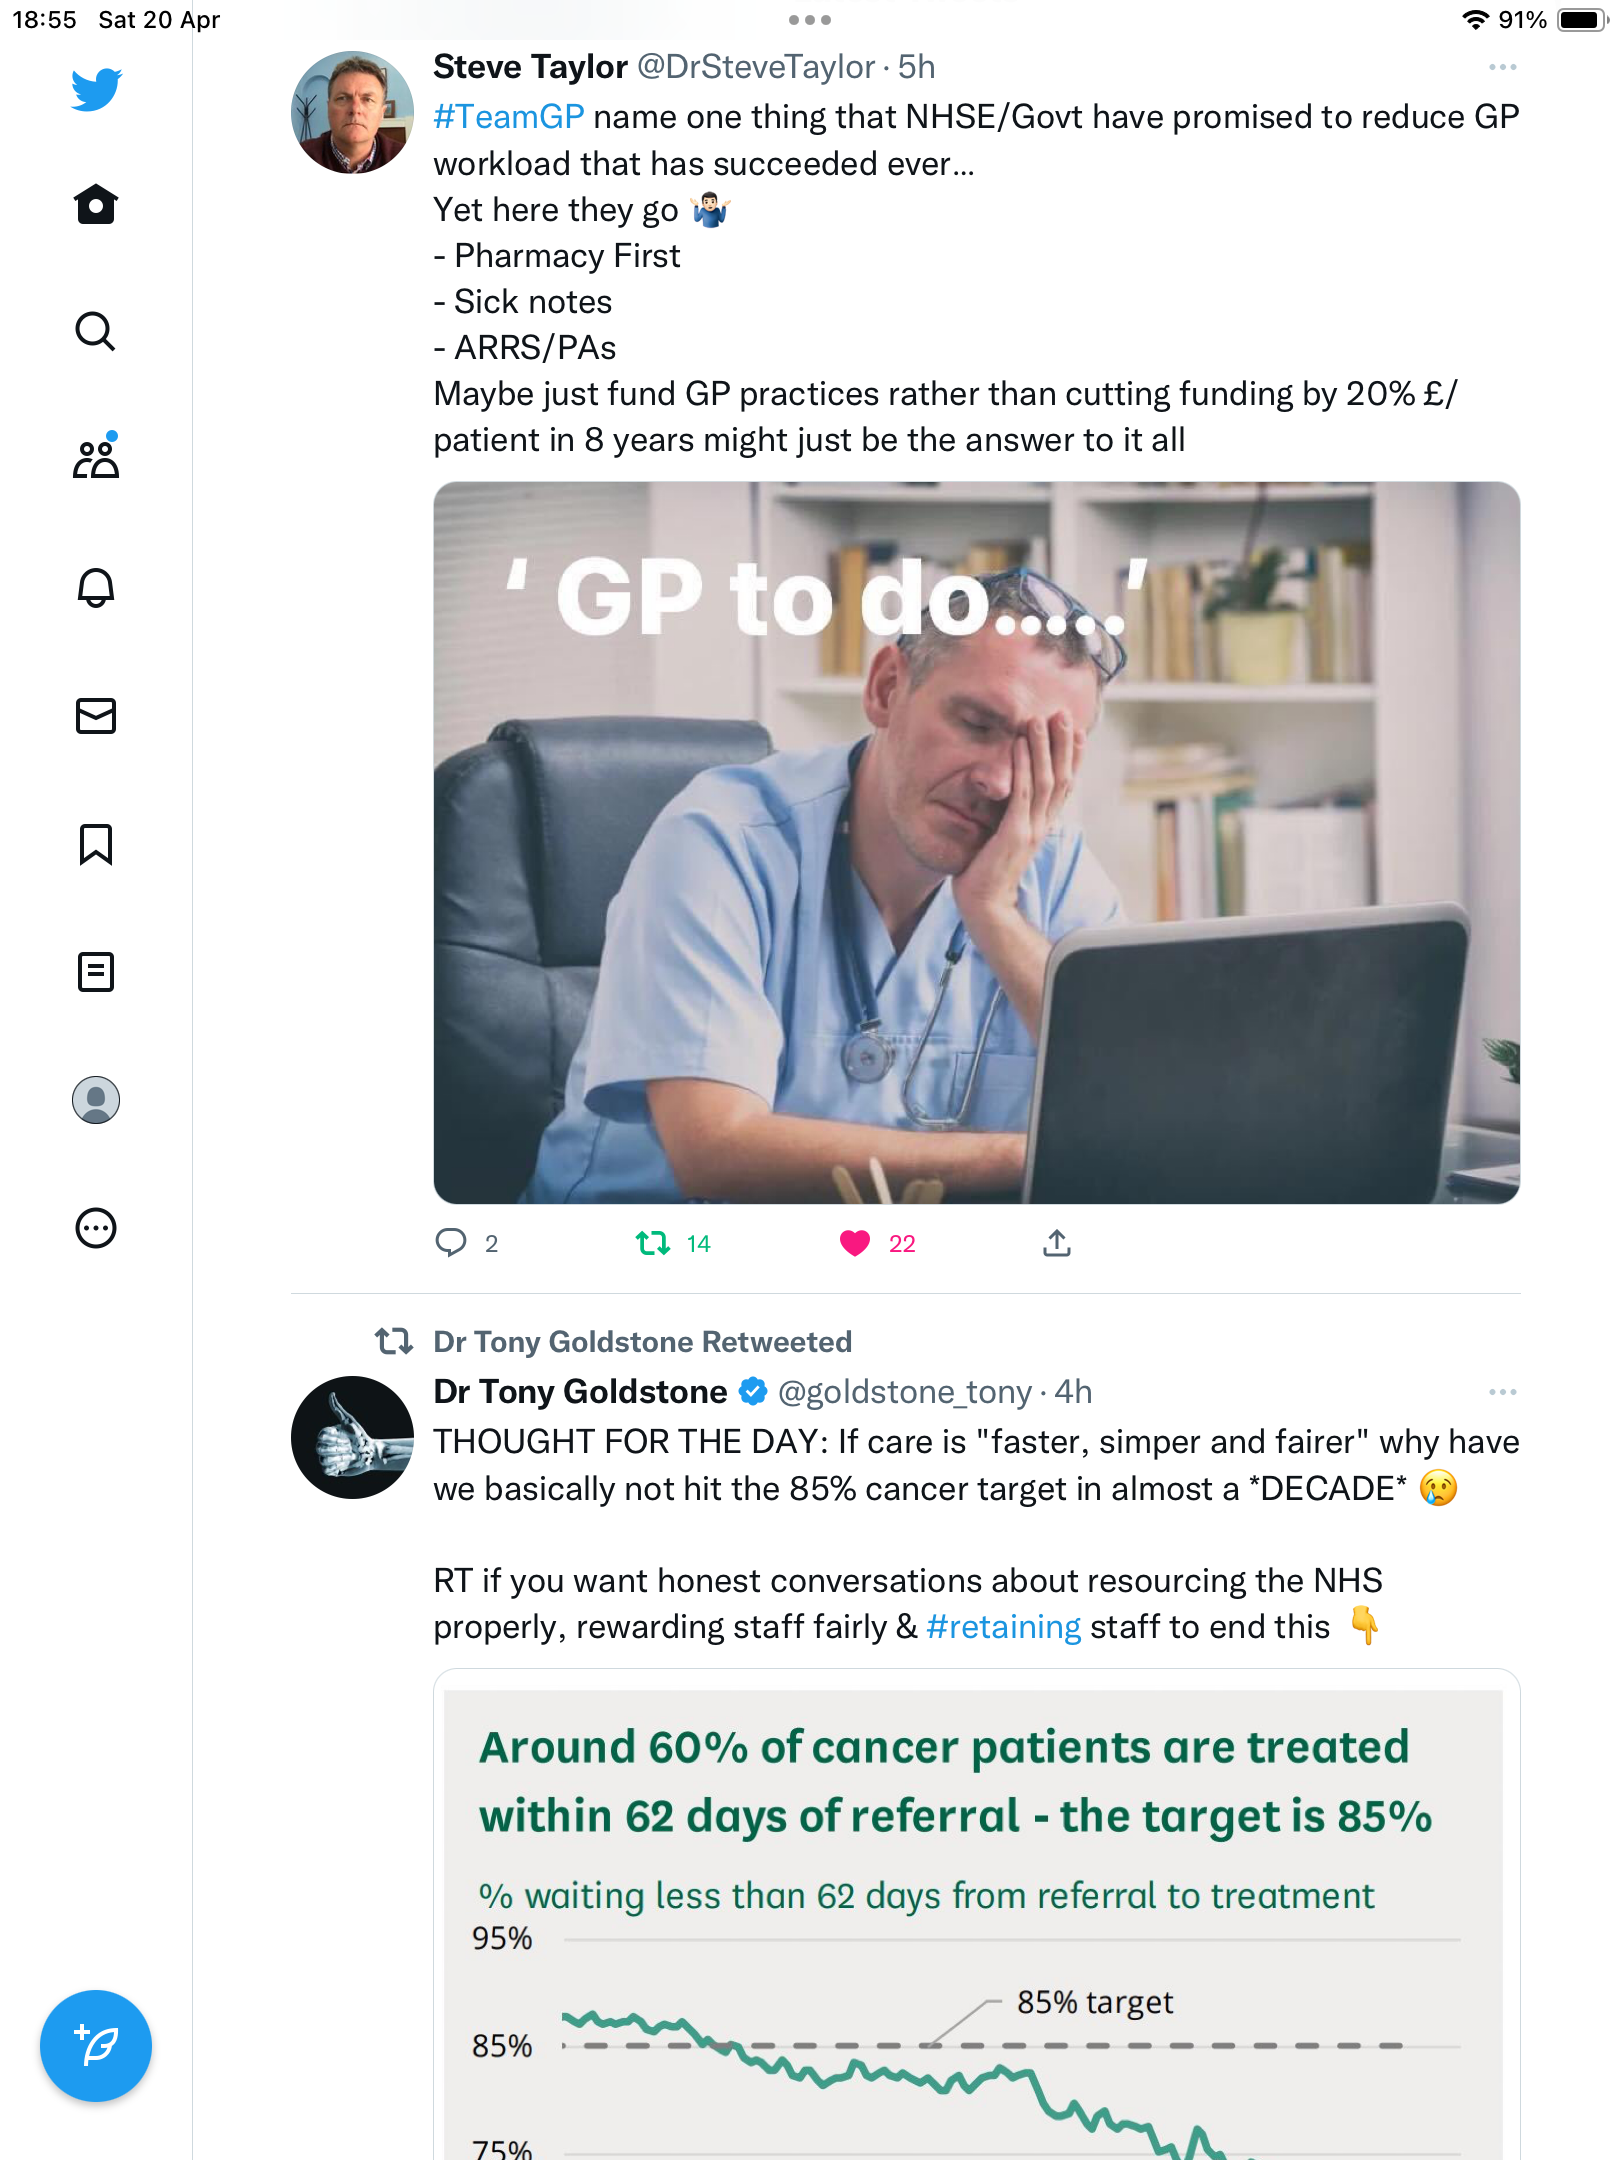Toggle retweet on Steve Taylor's tweet
Viewport: 1620px width, 2160px height.
[x=653, y=1243]
